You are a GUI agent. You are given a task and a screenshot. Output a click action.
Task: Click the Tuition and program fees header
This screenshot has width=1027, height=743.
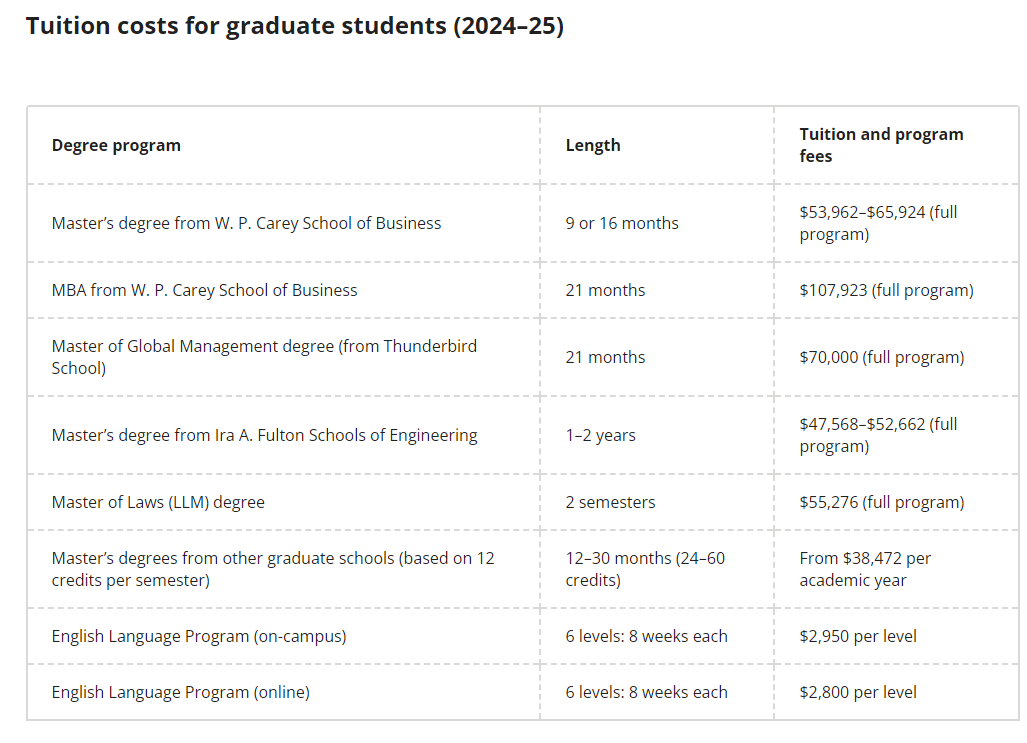click(x=881, y=145)
